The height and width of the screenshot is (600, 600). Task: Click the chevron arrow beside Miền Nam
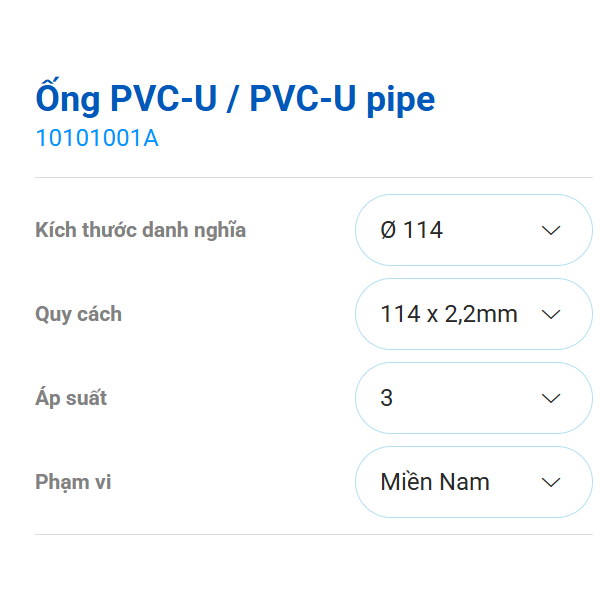(x=550, y=483)
